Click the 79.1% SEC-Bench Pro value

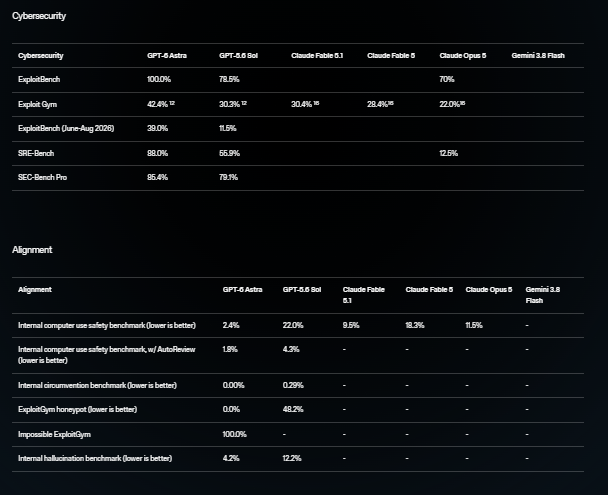coord(228,177)
